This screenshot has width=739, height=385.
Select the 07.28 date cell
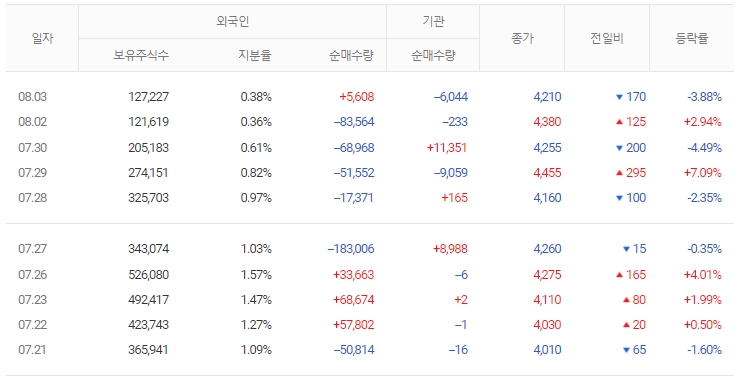tap(33, 197)
